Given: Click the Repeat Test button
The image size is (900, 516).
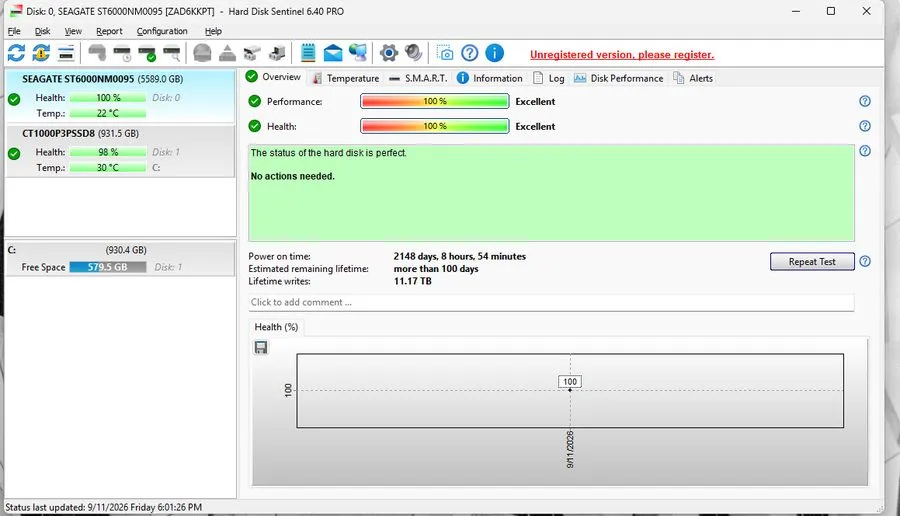Looking at the screenshot, I should click(812, 261).
